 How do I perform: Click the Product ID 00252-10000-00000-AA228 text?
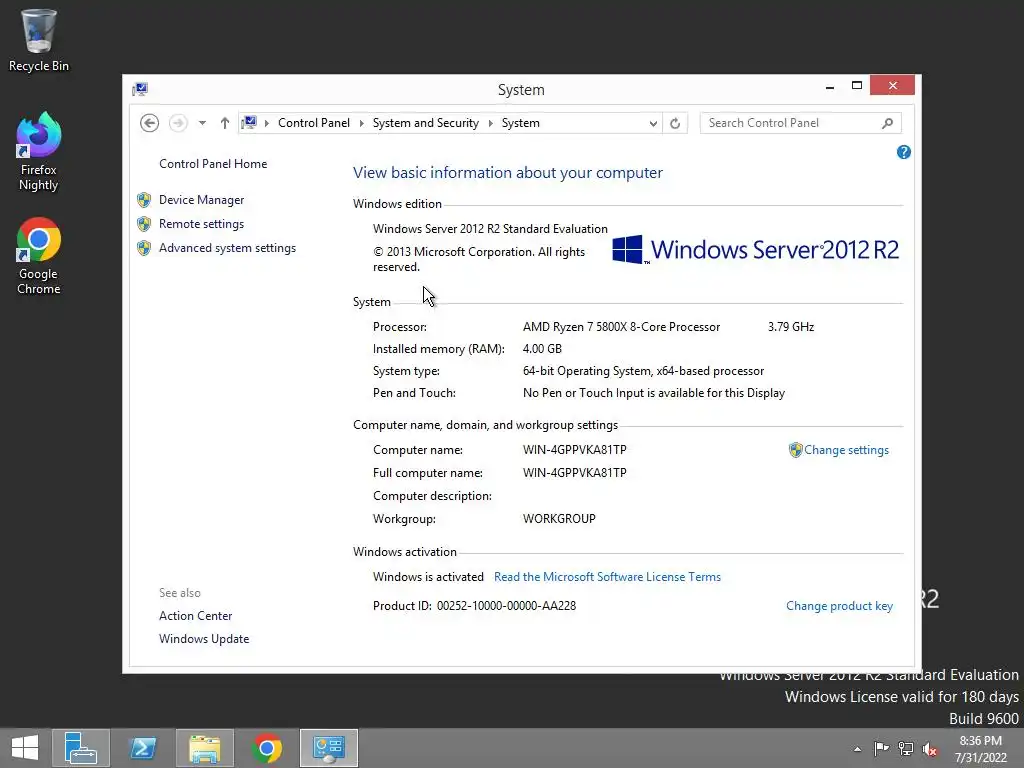click(x=474, y=606)
